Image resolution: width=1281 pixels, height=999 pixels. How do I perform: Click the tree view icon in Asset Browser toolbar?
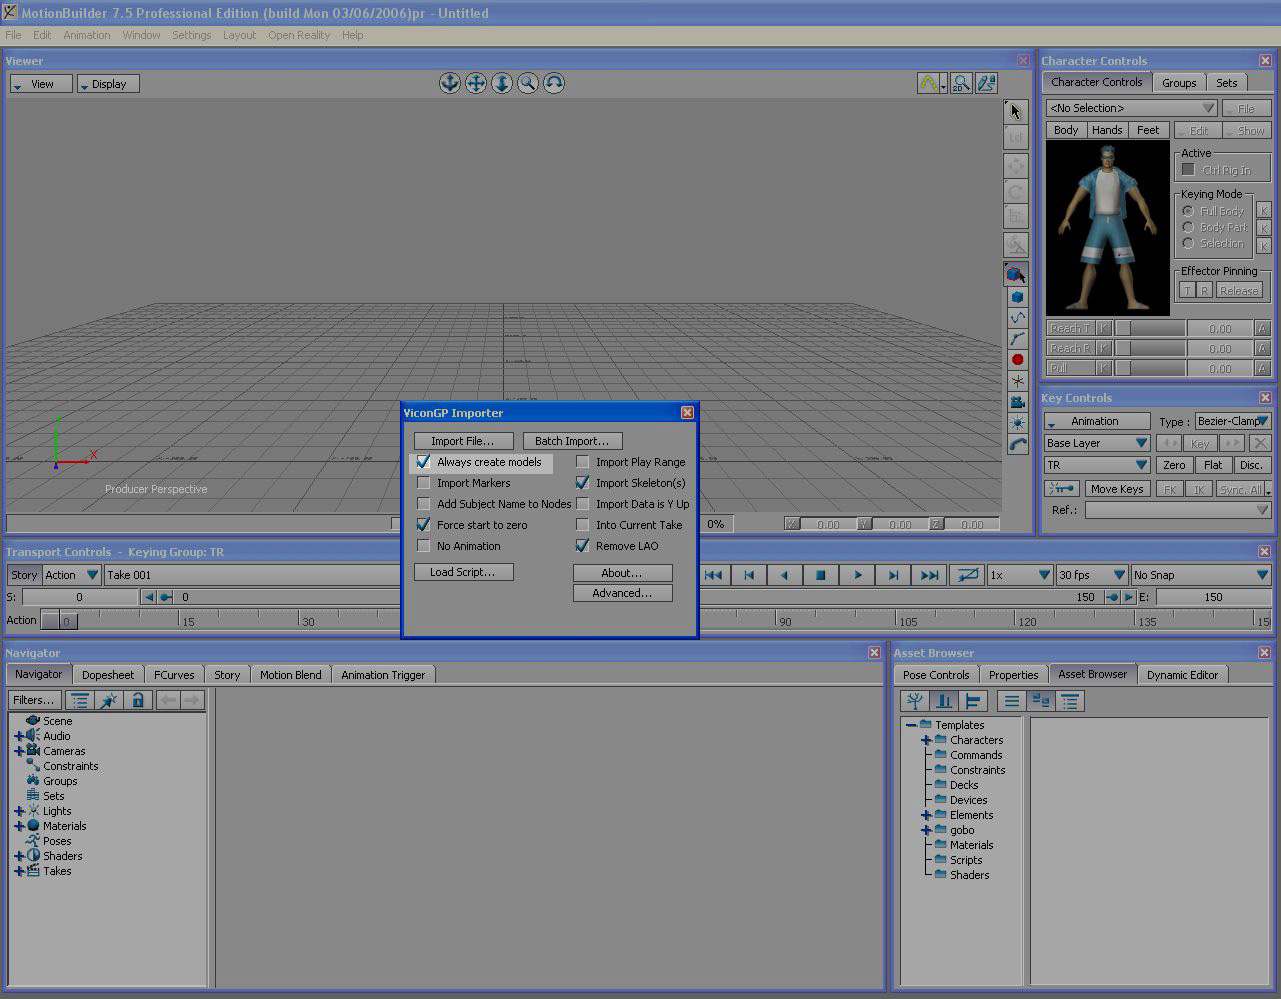coord(914,701)
